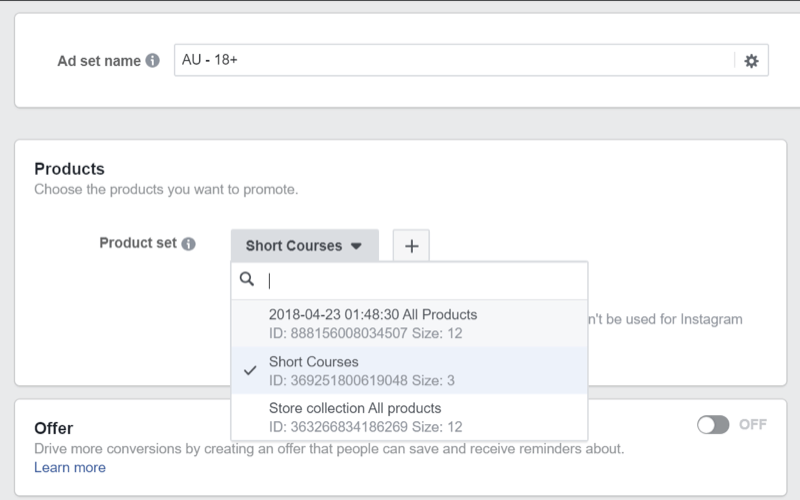Image resolution: width=800 pixels, height=500 pixels.
Task: Click the info icon next to Product set
Action: point(188,244)
